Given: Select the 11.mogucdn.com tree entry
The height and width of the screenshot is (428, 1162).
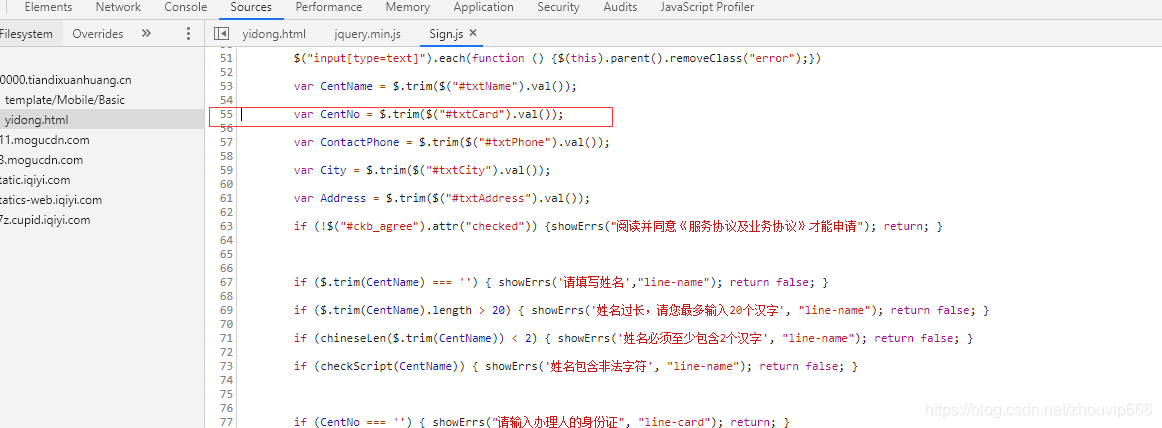Looking at the screenshot, I should pos(44,140).
